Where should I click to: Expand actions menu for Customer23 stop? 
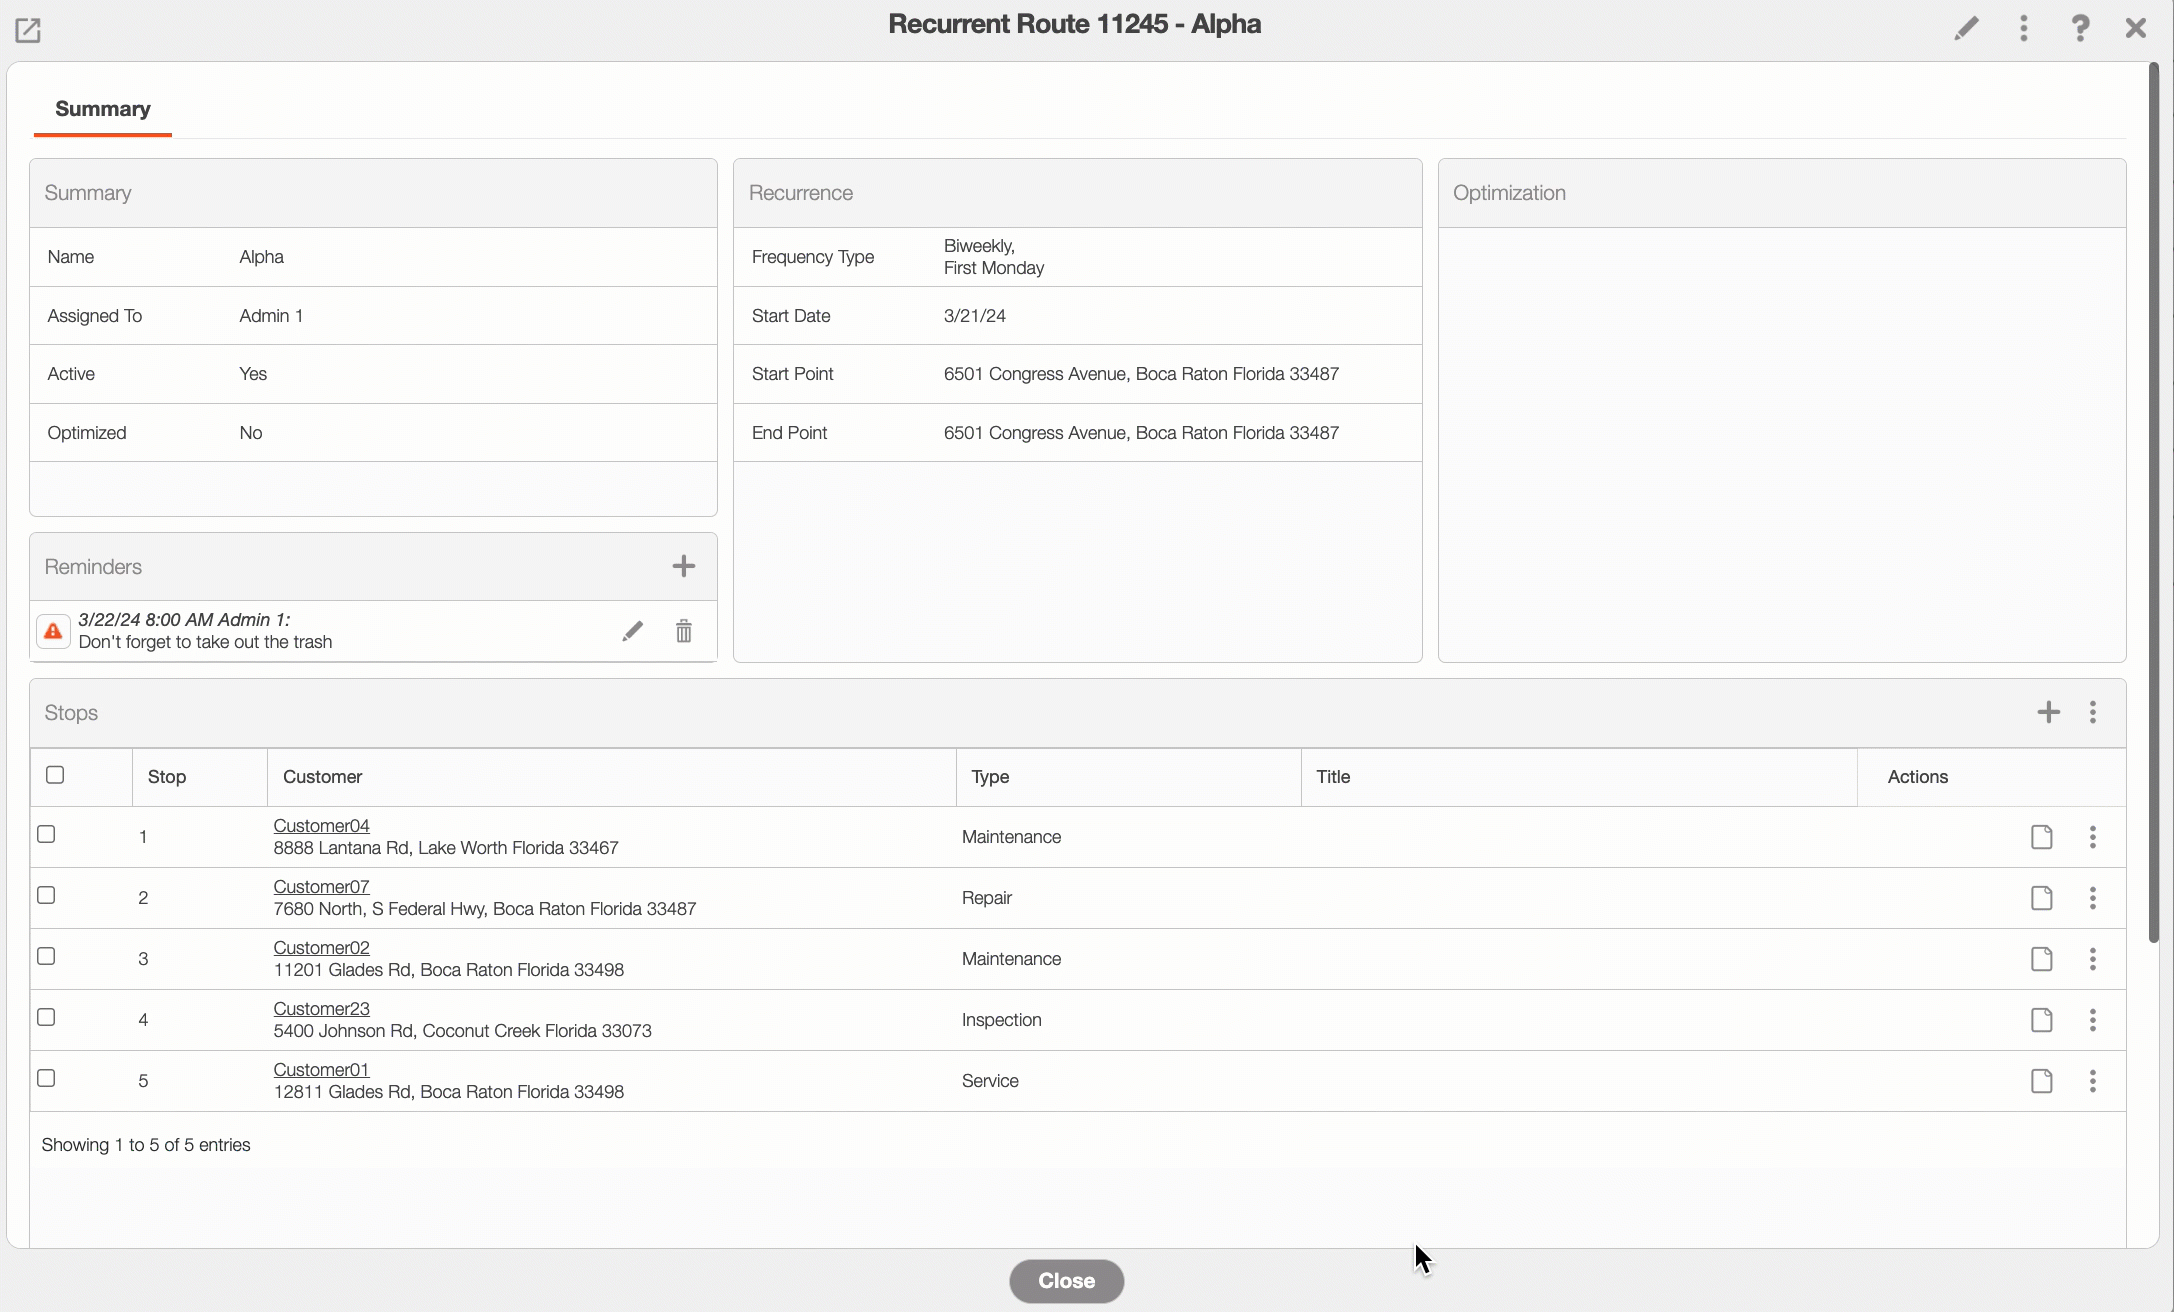coord(2092,1020)
